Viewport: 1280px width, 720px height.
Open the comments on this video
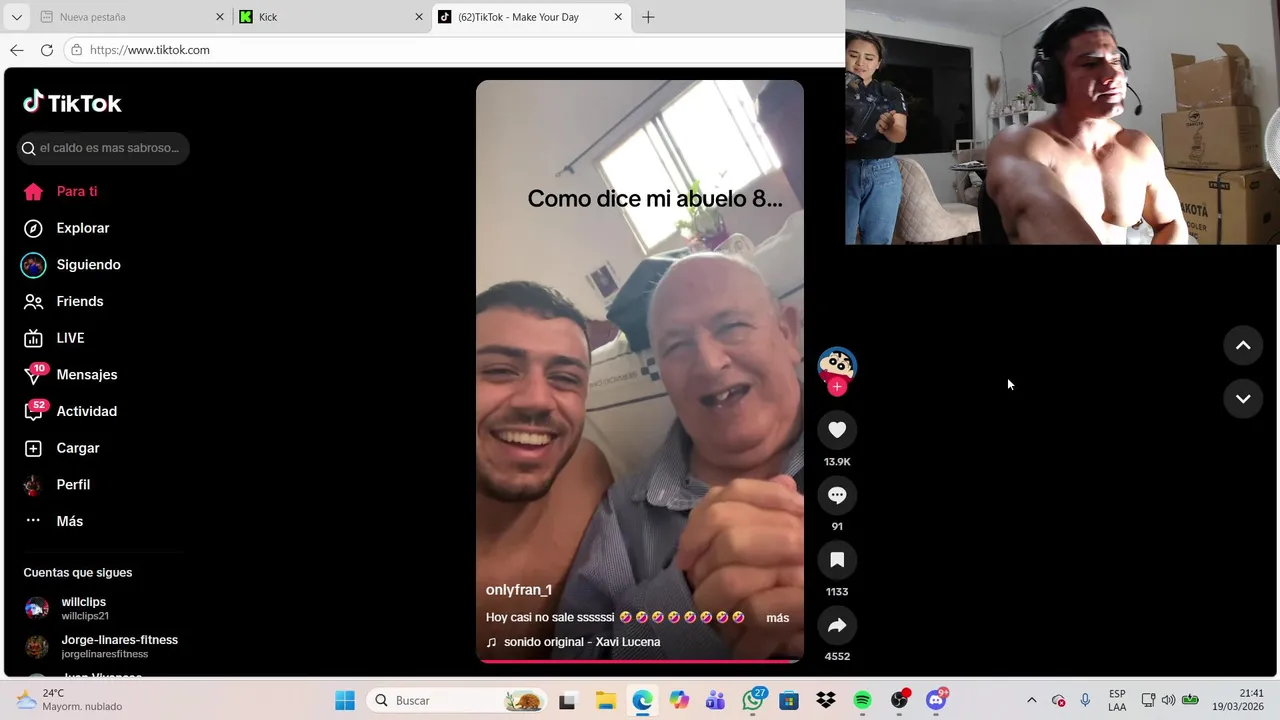[837, 495]
